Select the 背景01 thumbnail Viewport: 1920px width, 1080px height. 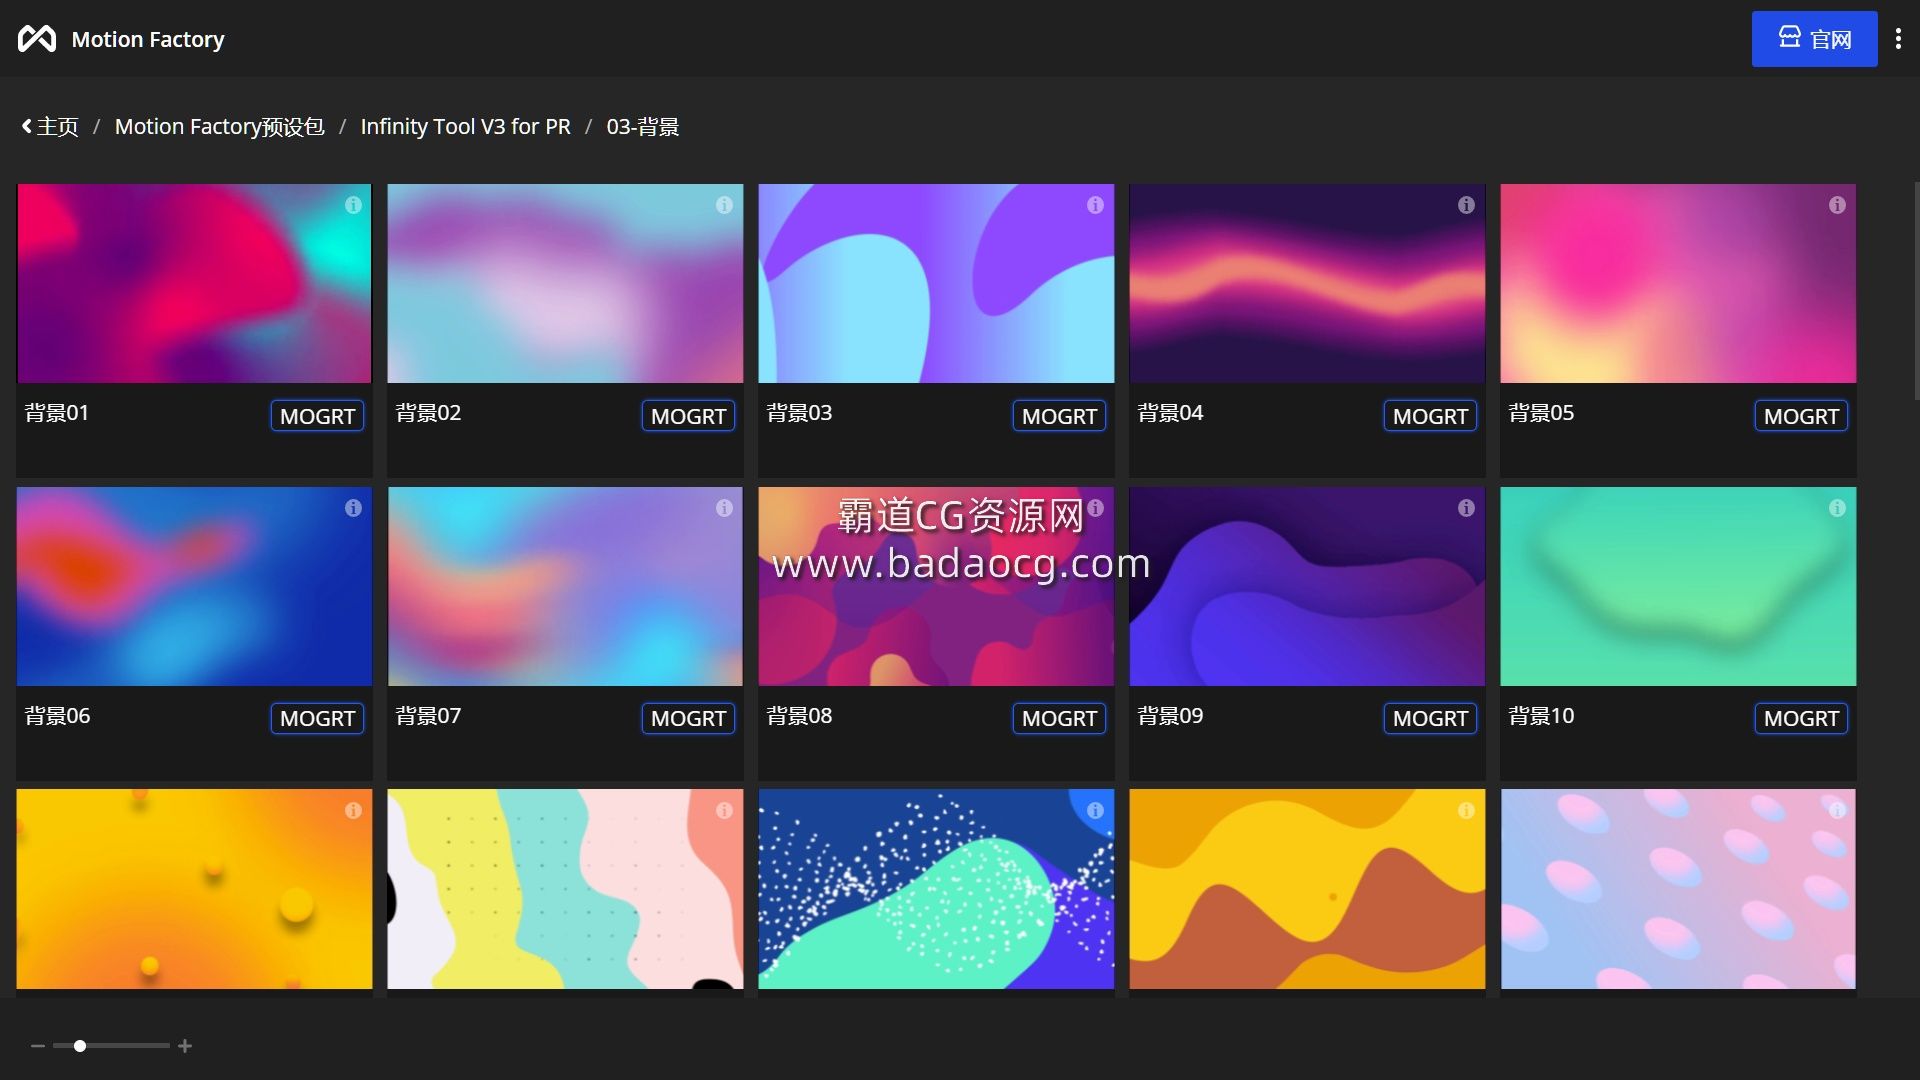194,283
